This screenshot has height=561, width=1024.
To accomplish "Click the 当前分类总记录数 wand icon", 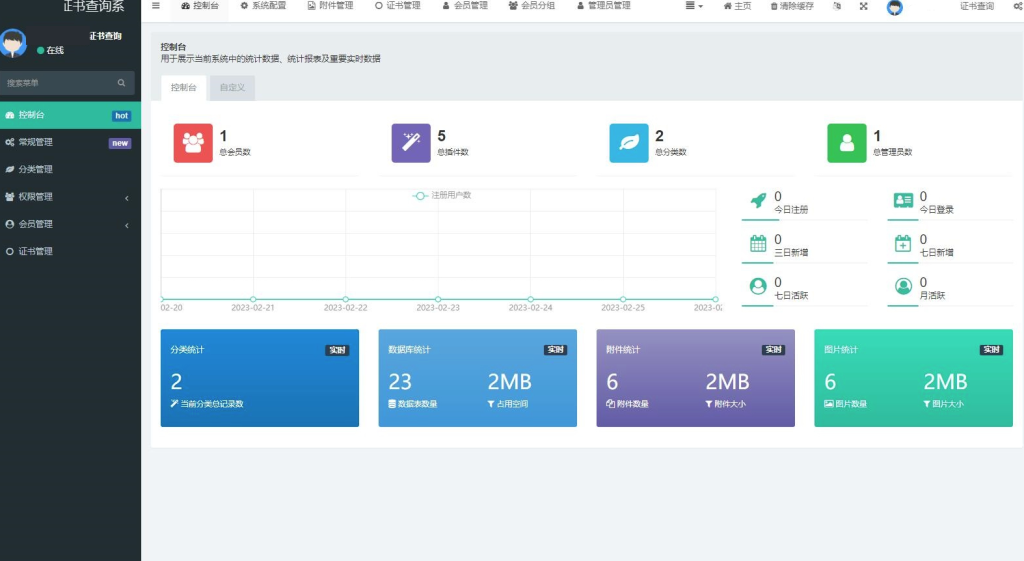I will click(x=174, y=404).
